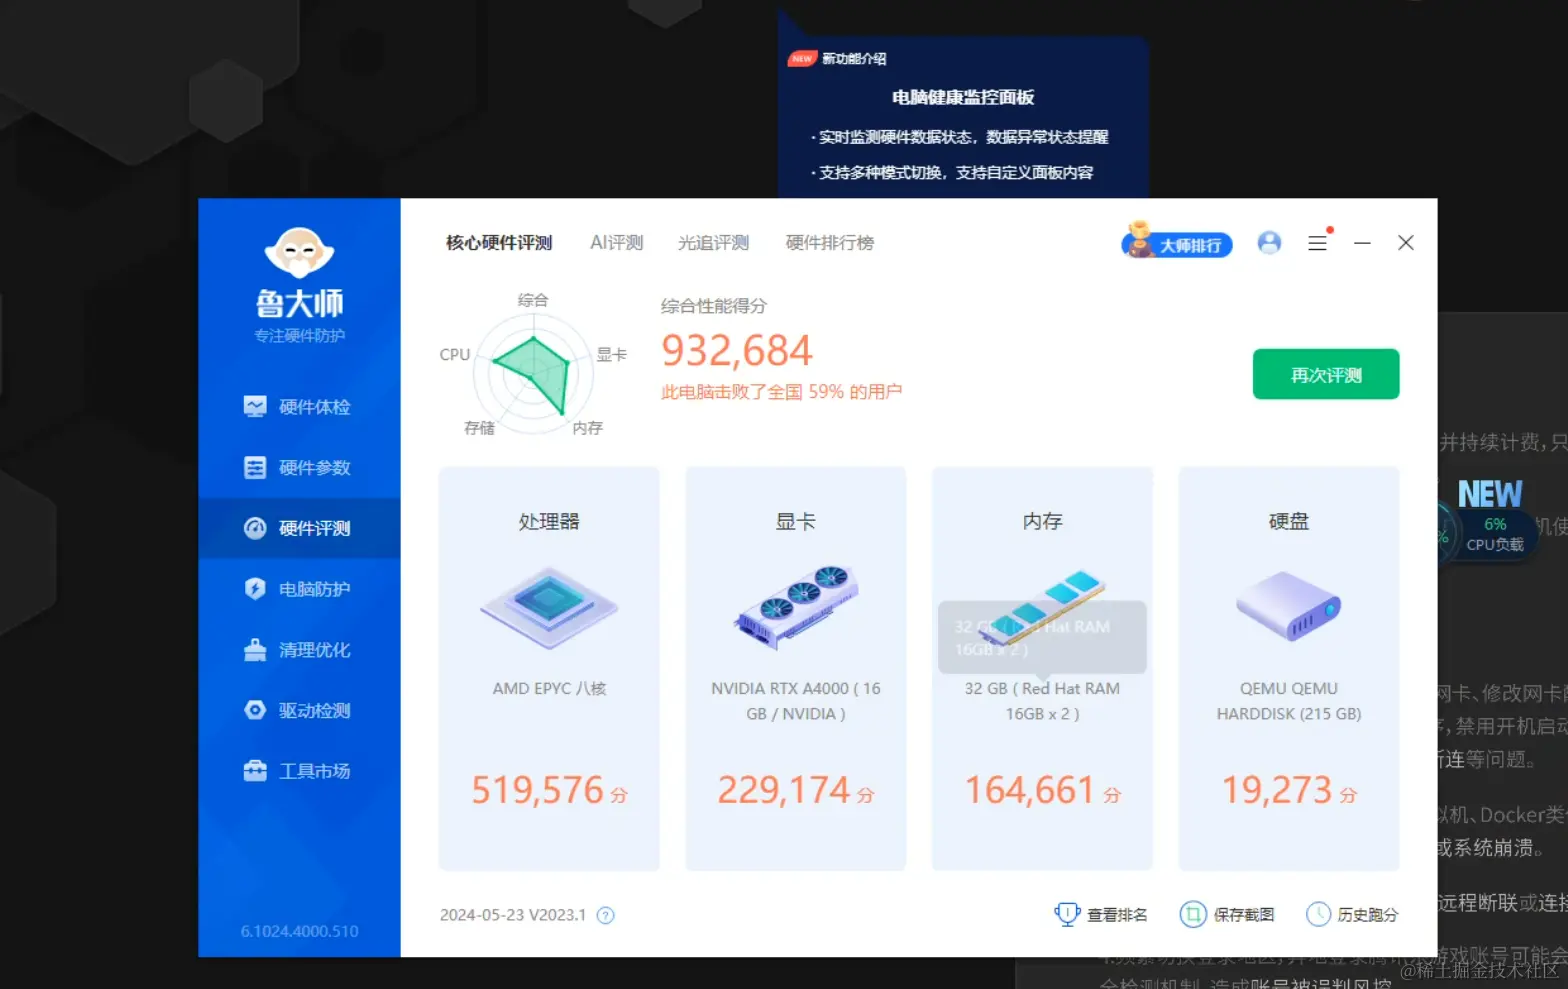Click the performance radar chart

pos(534,372)
